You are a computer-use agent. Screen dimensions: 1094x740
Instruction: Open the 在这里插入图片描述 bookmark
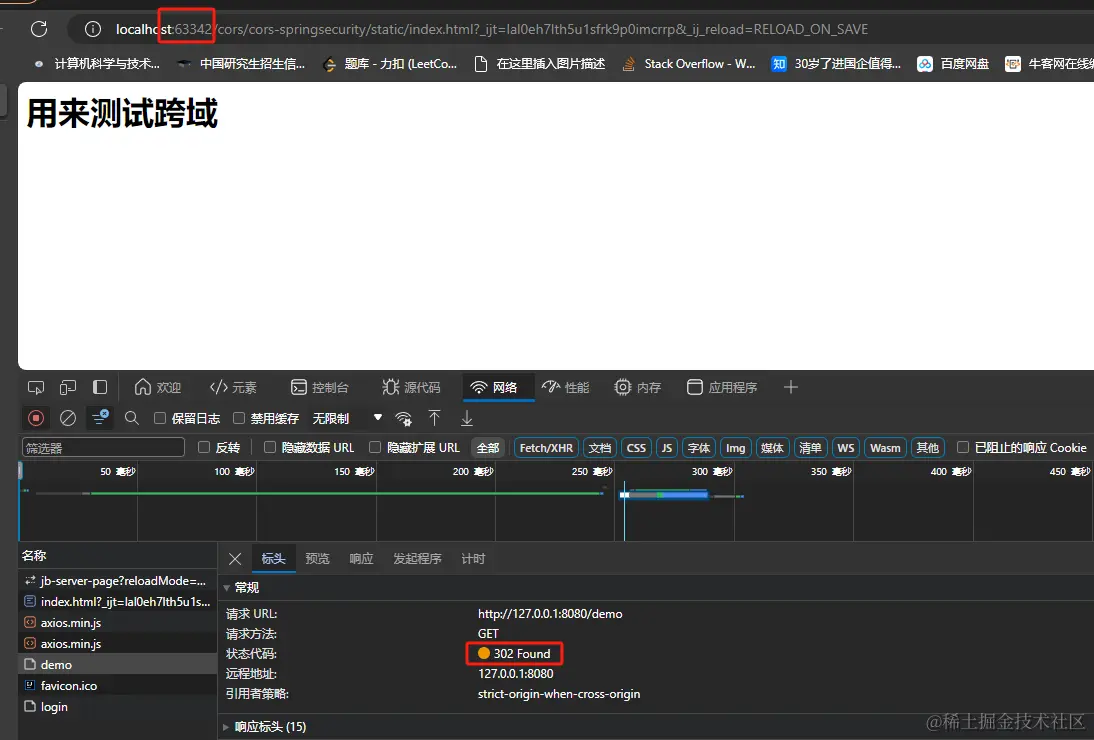click(x=539, y=63)
